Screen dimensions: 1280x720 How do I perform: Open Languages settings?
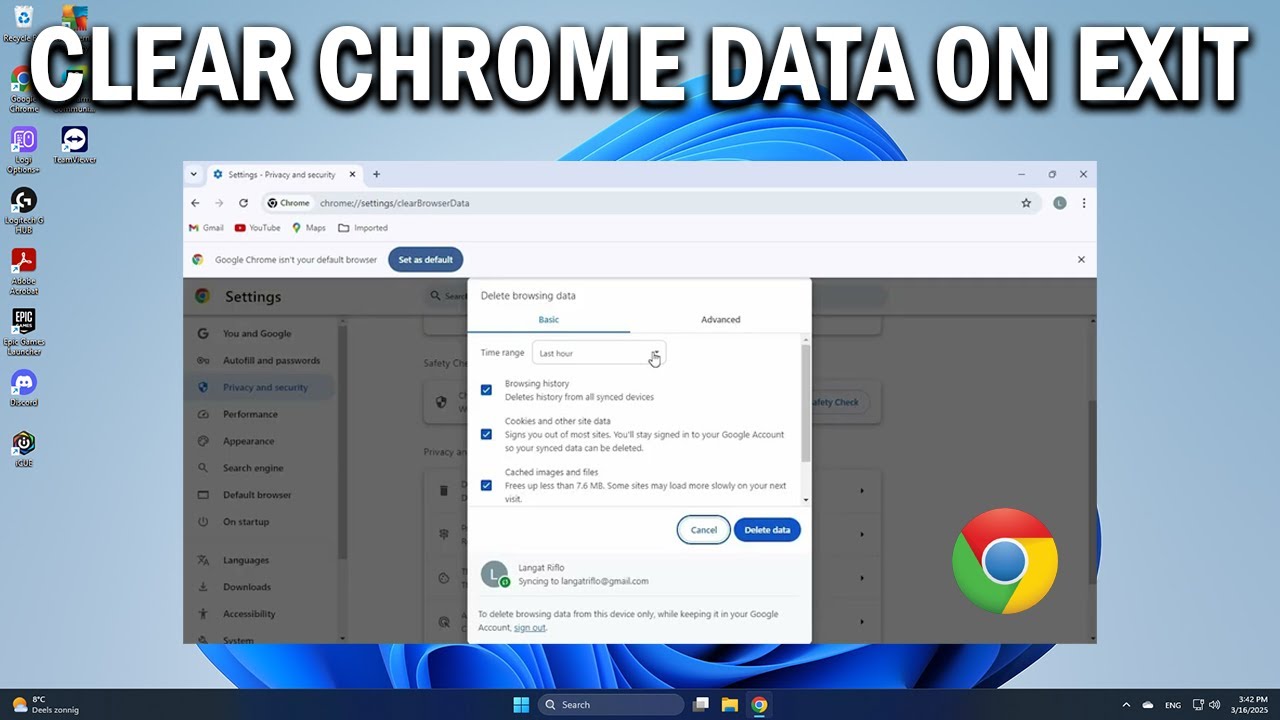coord(246,561)
